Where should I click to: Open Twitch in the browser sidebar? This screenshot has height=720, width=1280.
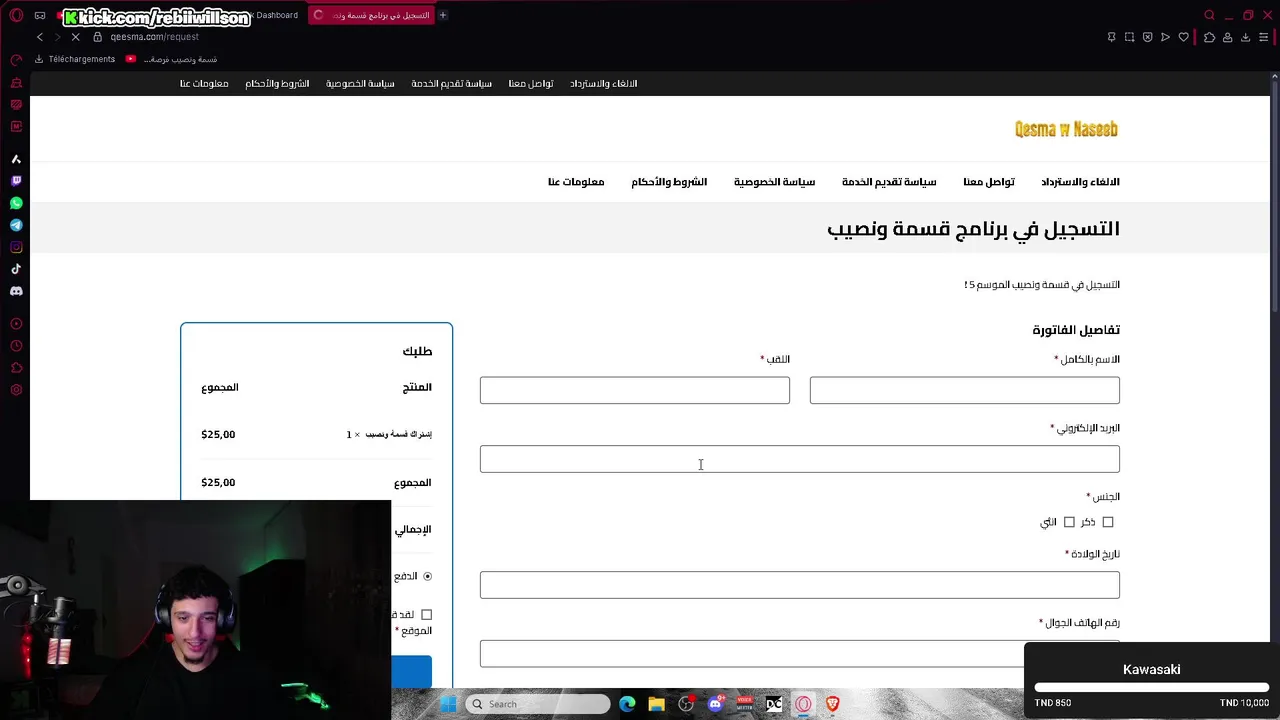click(16, 181)
